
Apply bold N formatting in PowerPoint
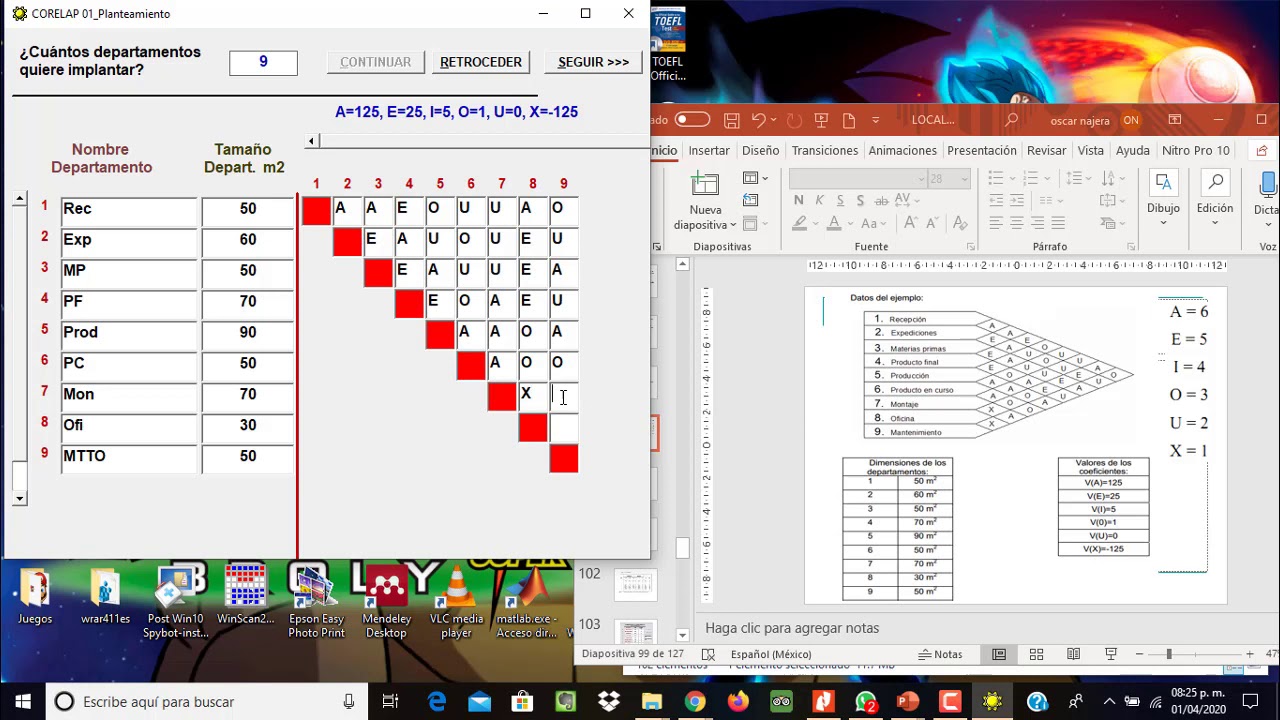[x=798, y=201]
